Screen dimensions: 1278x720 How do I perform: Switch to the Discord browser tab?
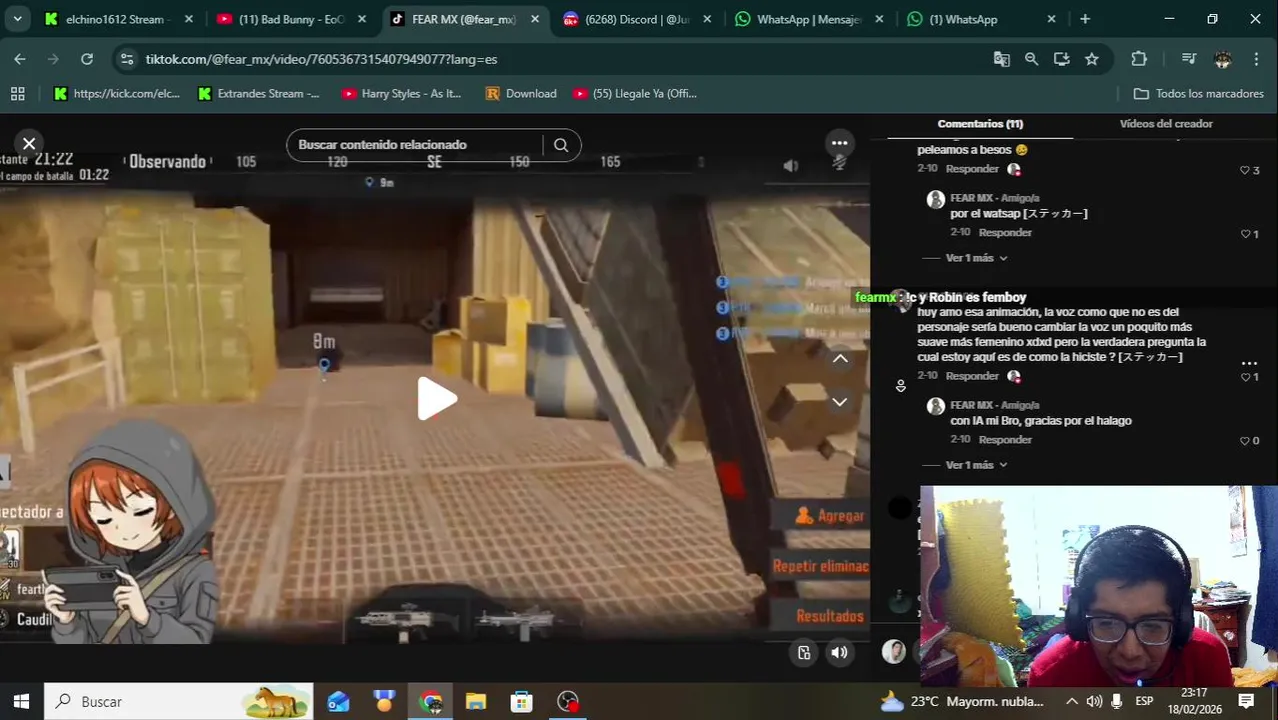[x=637, y=19]
